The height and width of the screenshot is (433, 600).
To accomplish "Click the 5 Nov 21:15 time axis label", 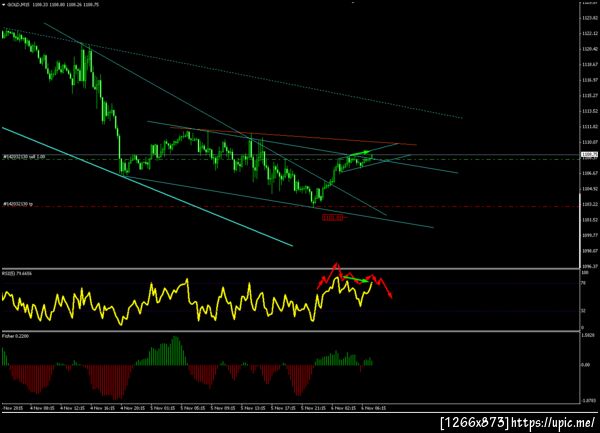I will [x=313, y=408].
